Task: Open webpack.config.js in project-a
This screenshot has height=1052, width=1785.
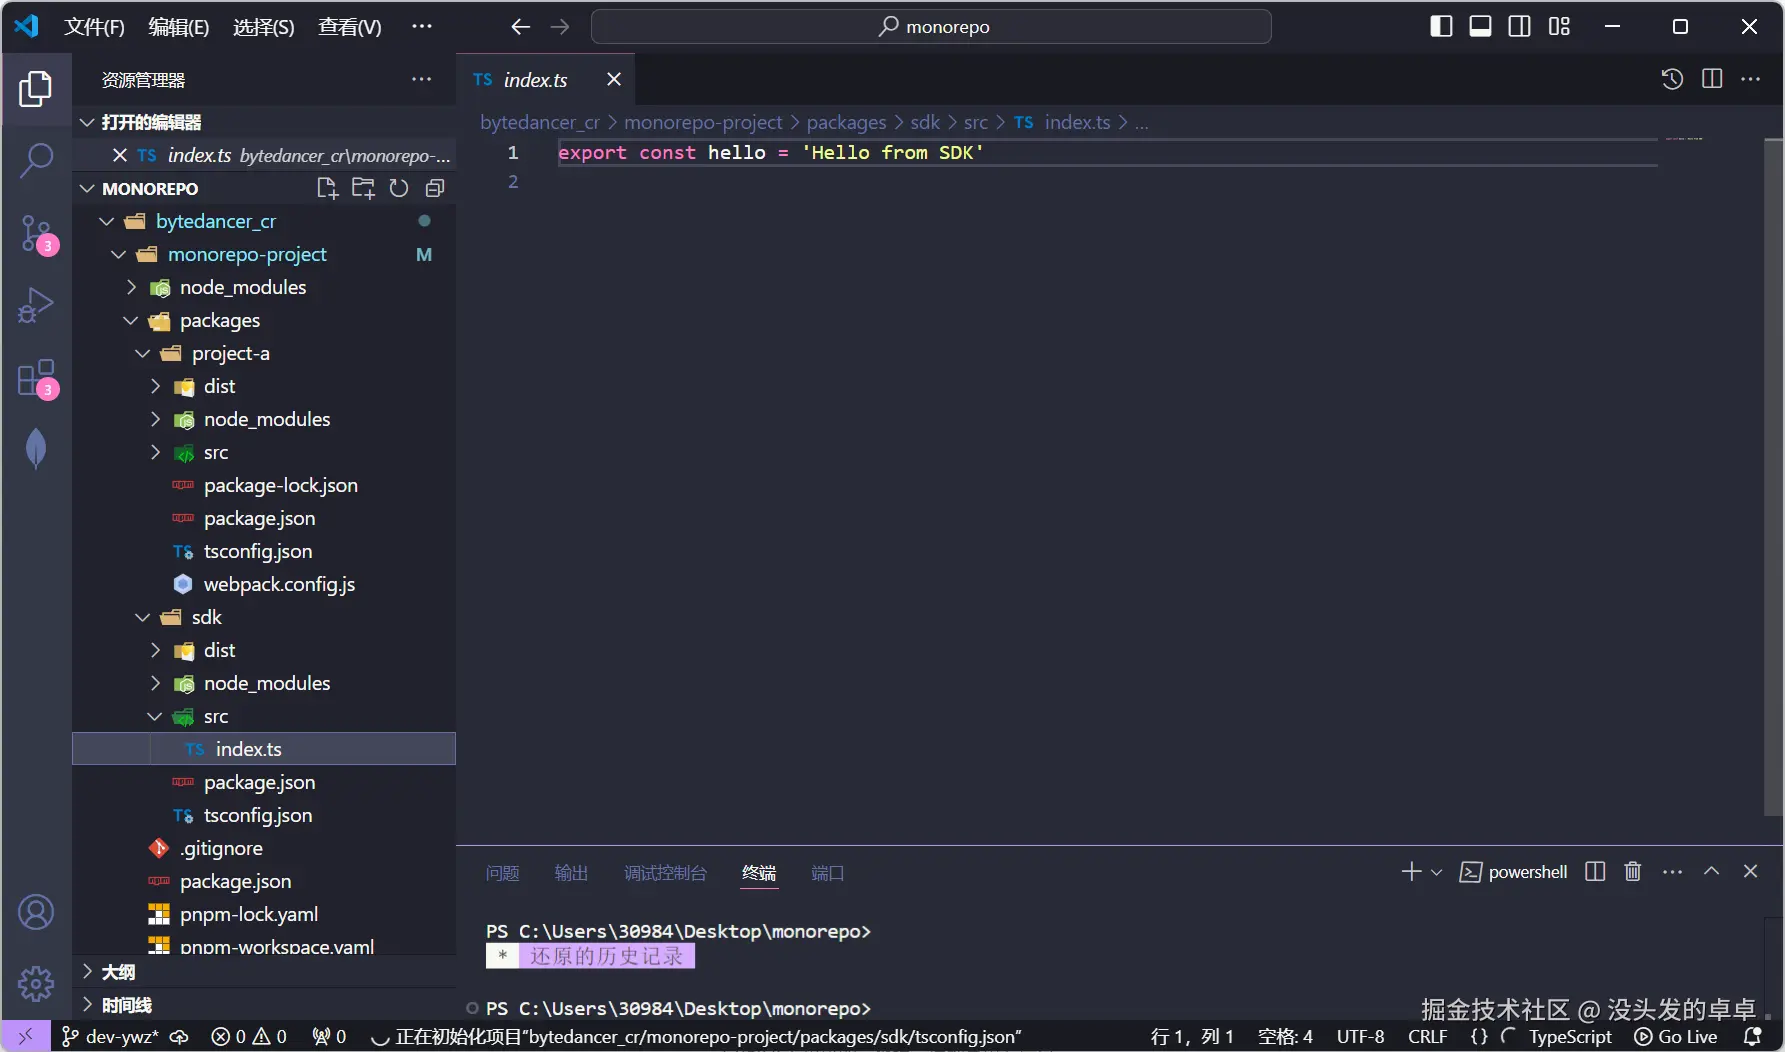Action: click(x=265, y=584)
